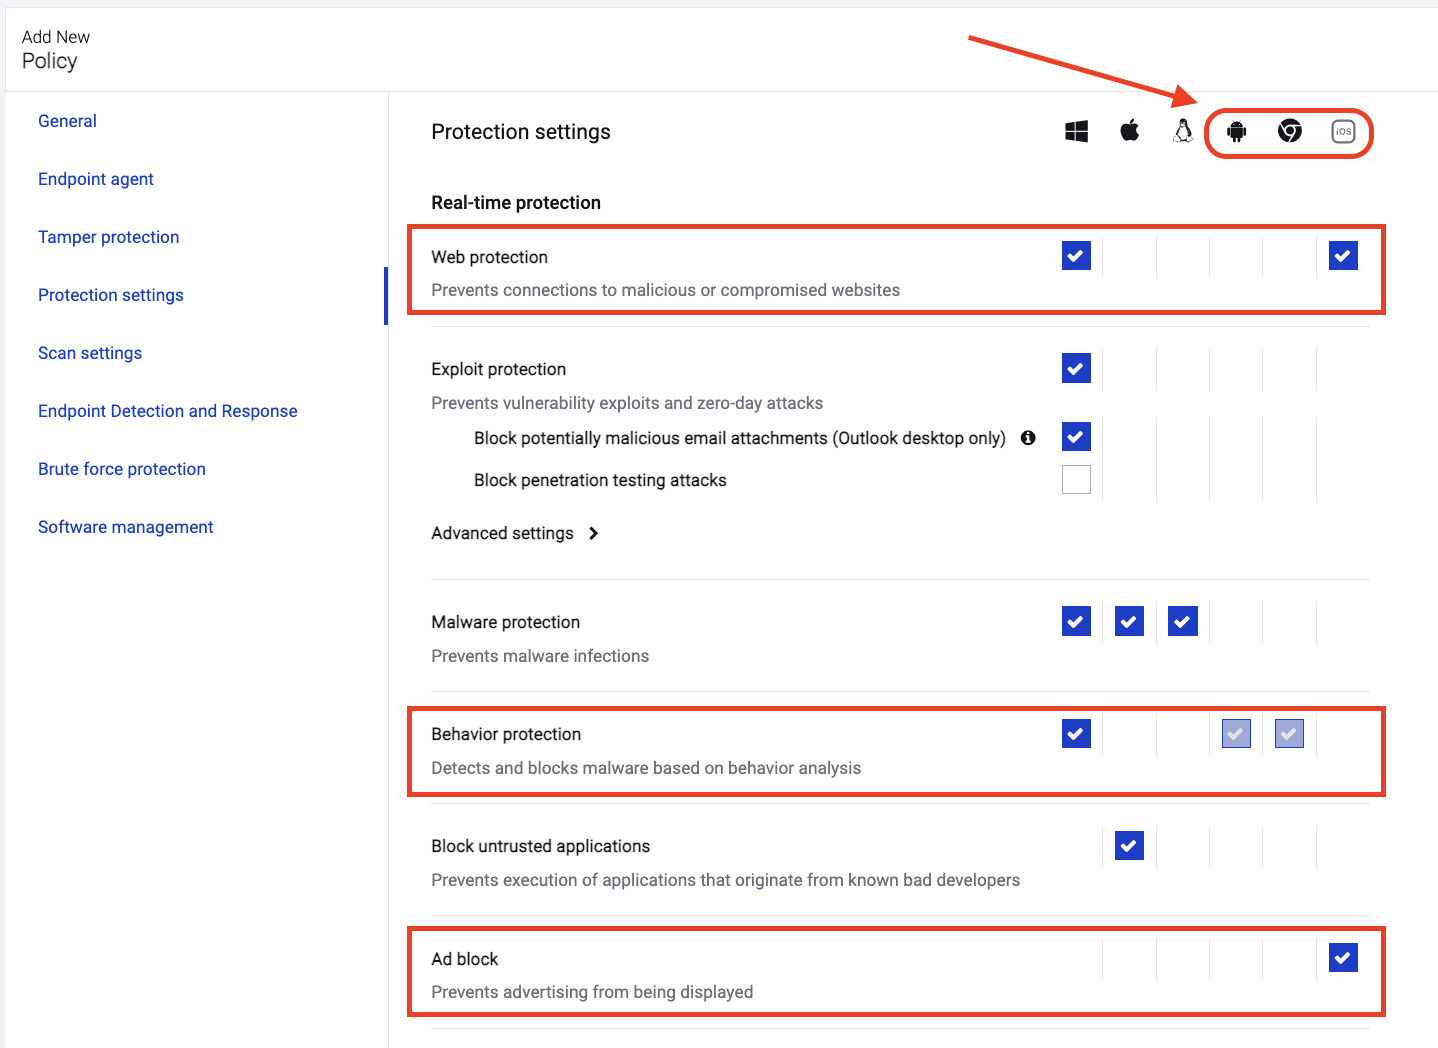Click the Apple macOS platform icon
This screenshot has height=1048, width=1438.
1130,131
